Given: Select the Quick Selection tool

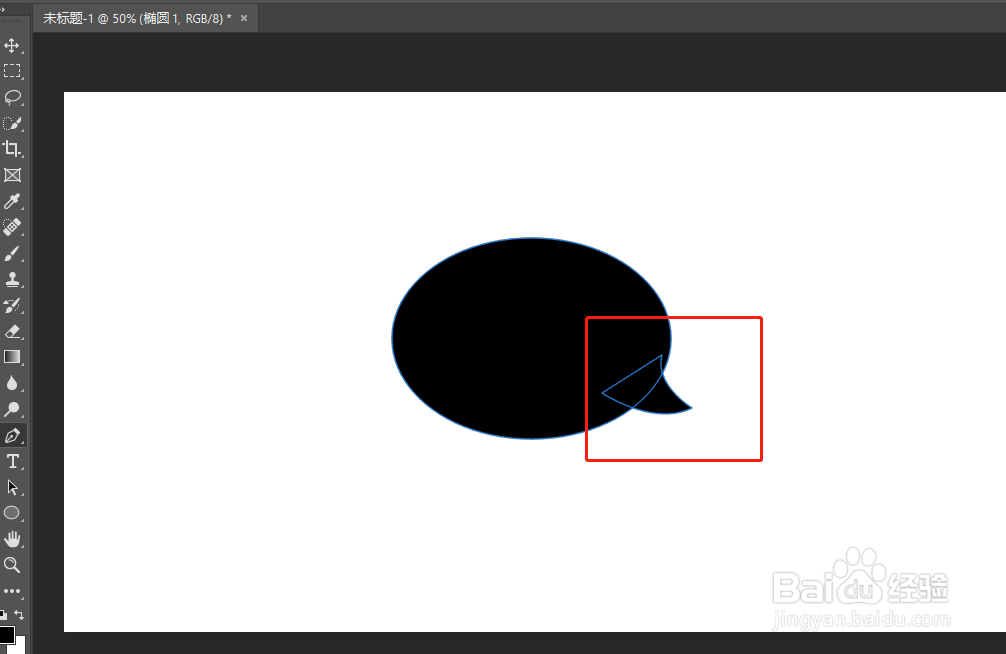Looking at the screenshot, I should 12,123.
